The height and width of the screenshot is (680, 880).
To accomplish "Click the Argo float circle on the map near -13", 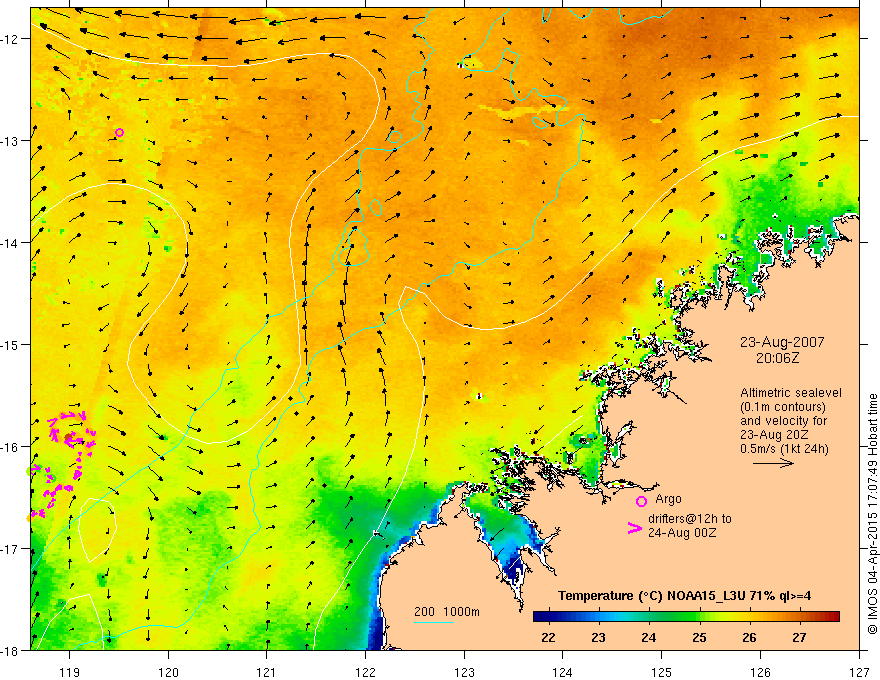I will (120, 132).
